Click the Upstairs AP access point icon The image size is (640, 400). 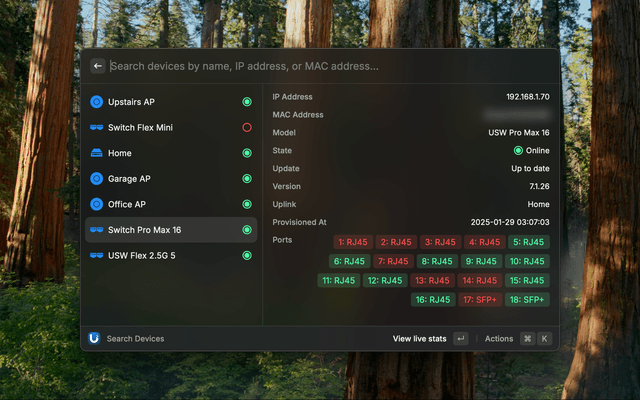[x=97, y=102]
